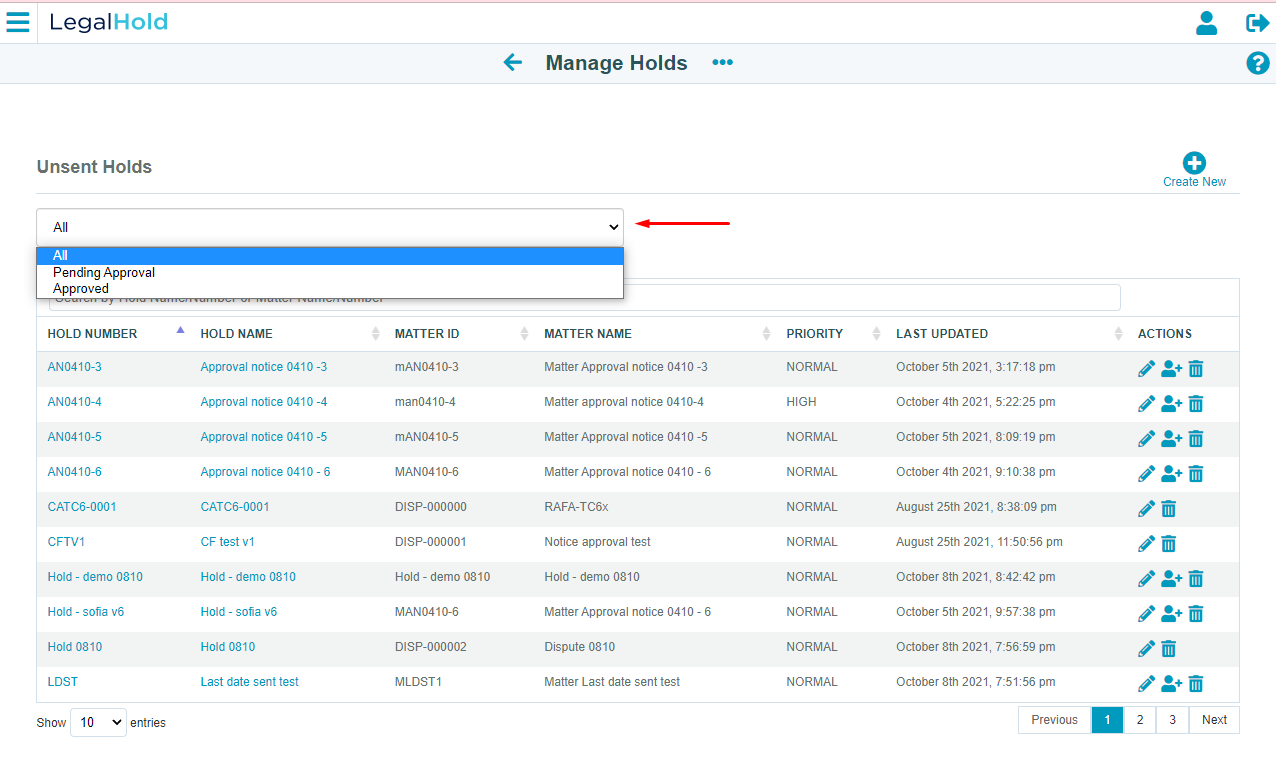Edit Hold 0810 with pencil icon
This screenshot has height=758, width=1276.
(1146, 649)
